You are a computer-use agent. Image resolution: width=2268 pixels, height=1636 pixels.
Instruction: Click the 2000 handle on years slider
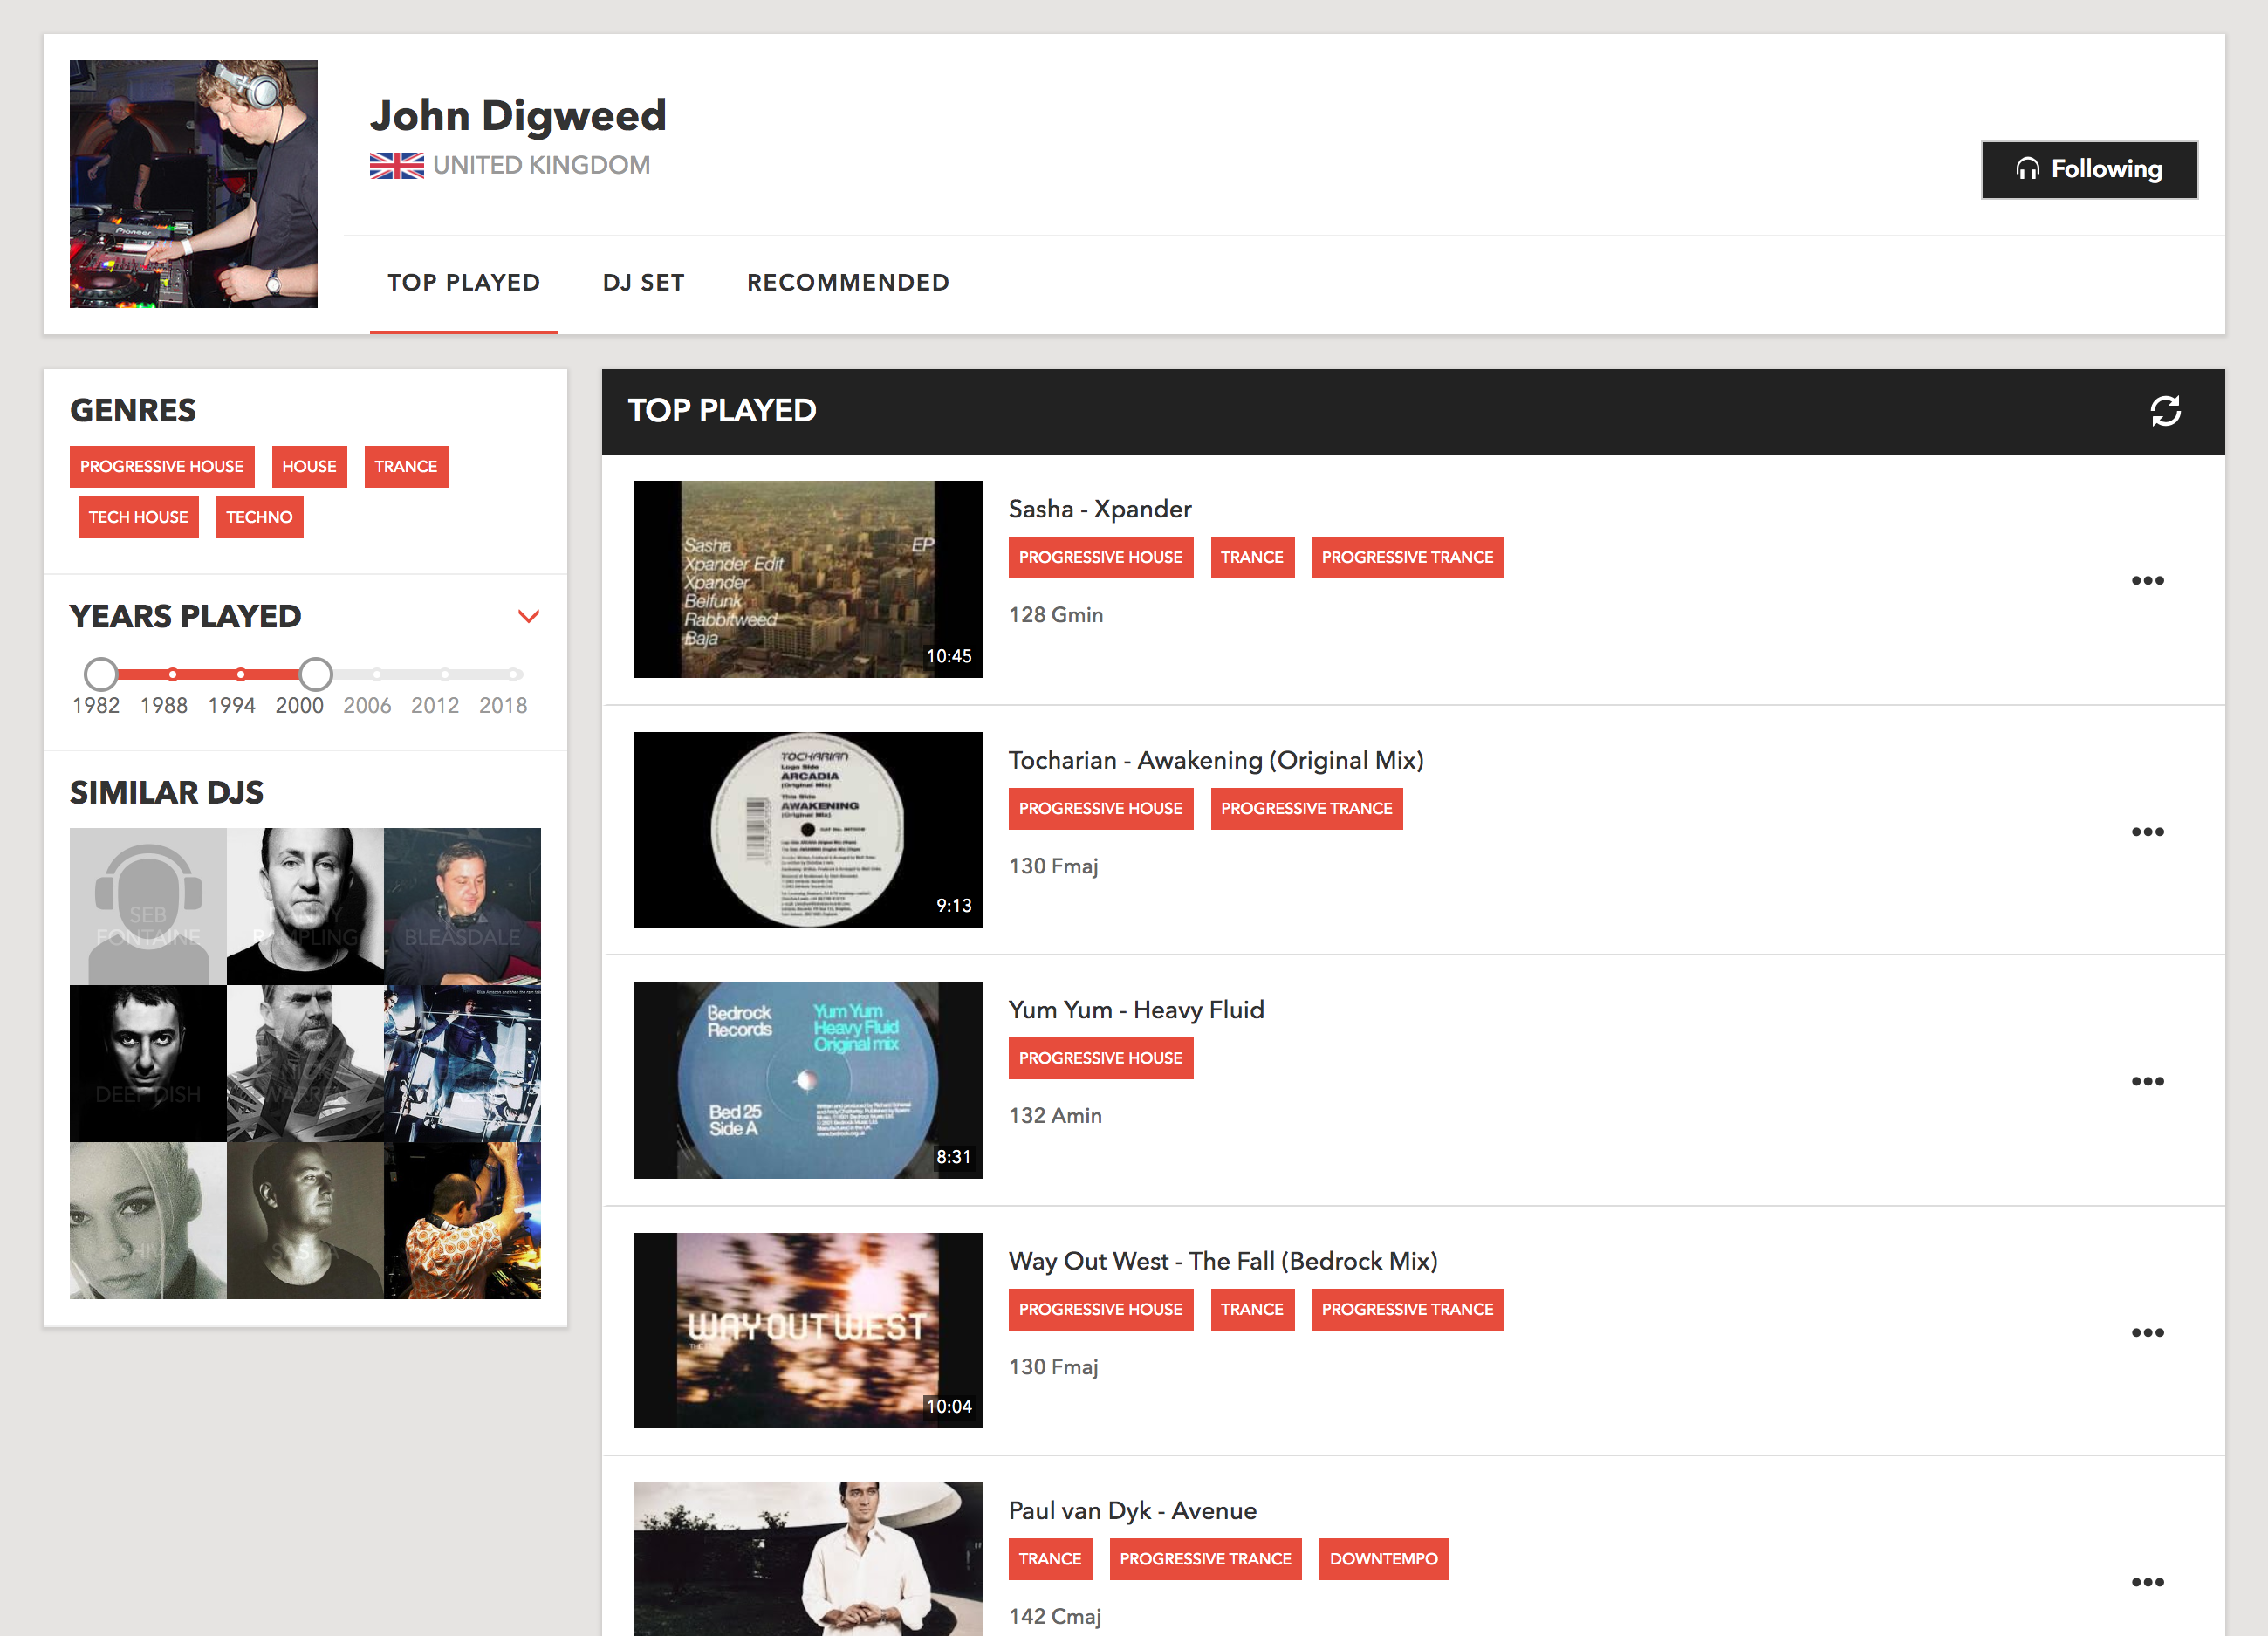[315, 674]
